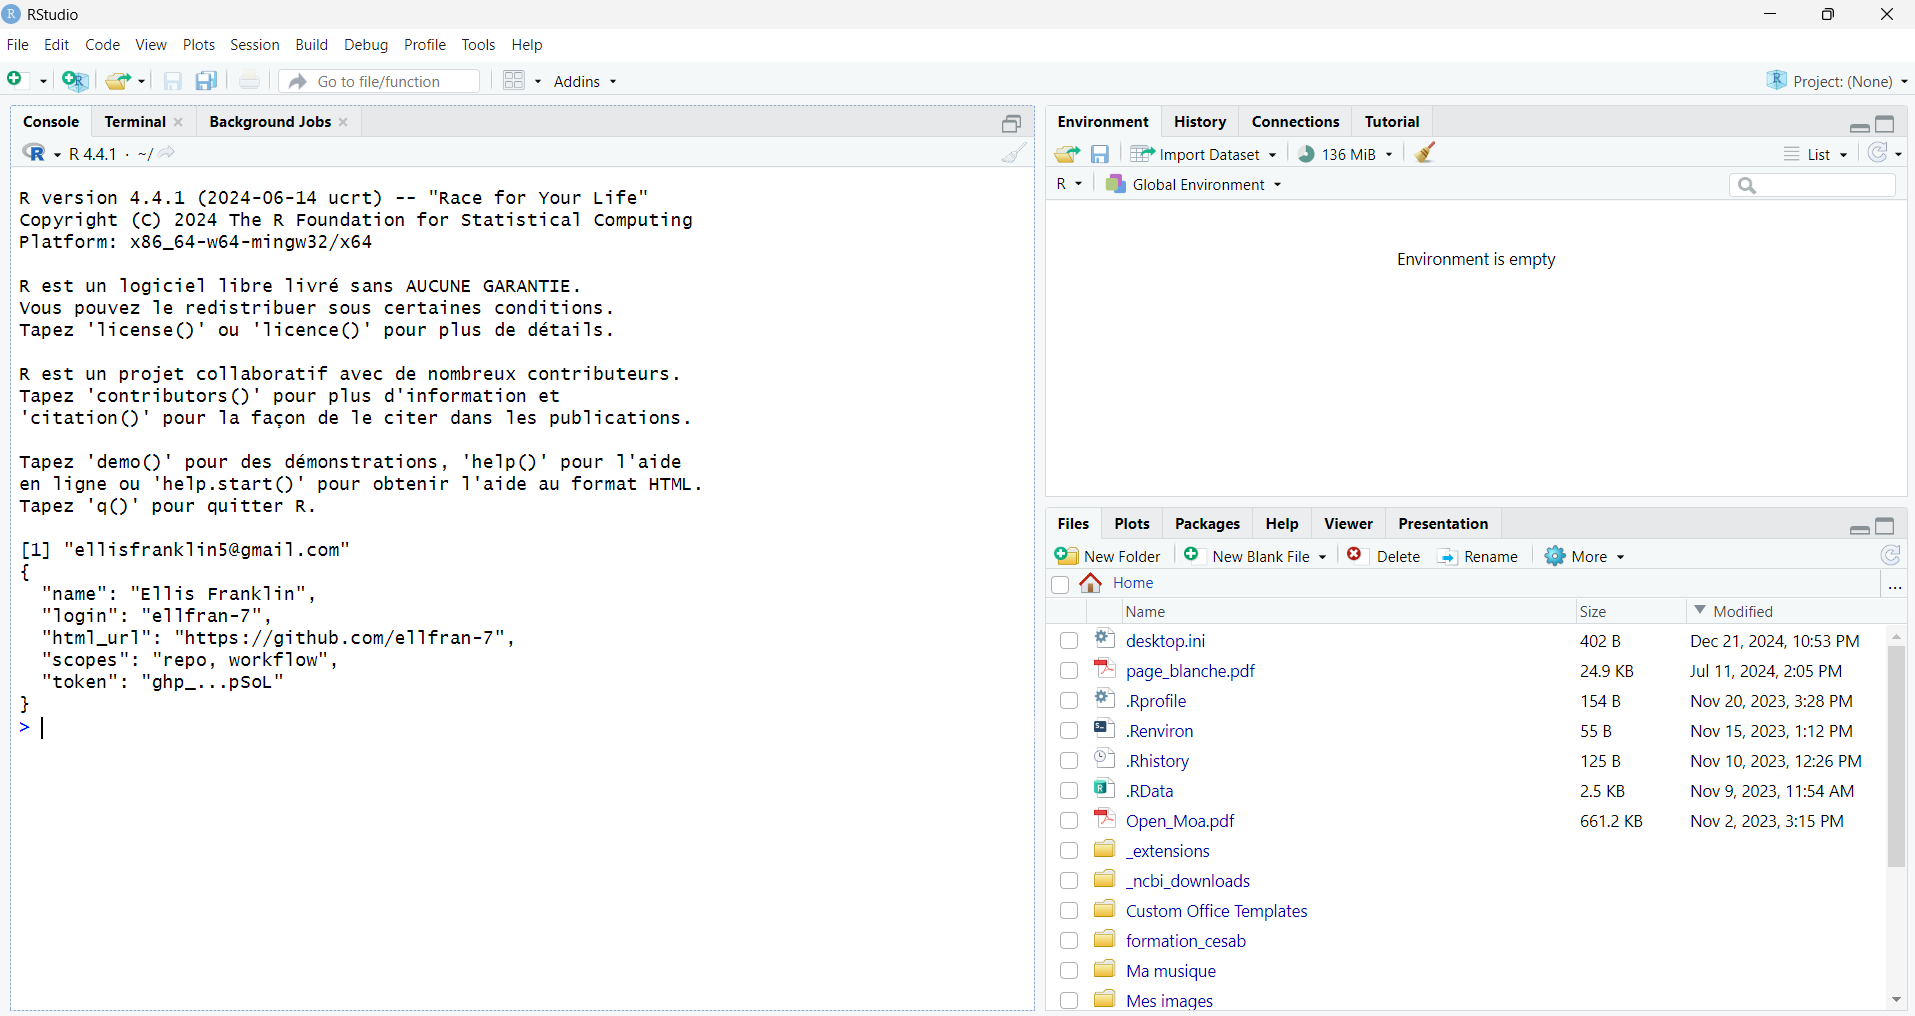Clear environment objects with broom icon
Screen dimensions: 1915x1016
pyautogui.click(x=1425, y=153)
